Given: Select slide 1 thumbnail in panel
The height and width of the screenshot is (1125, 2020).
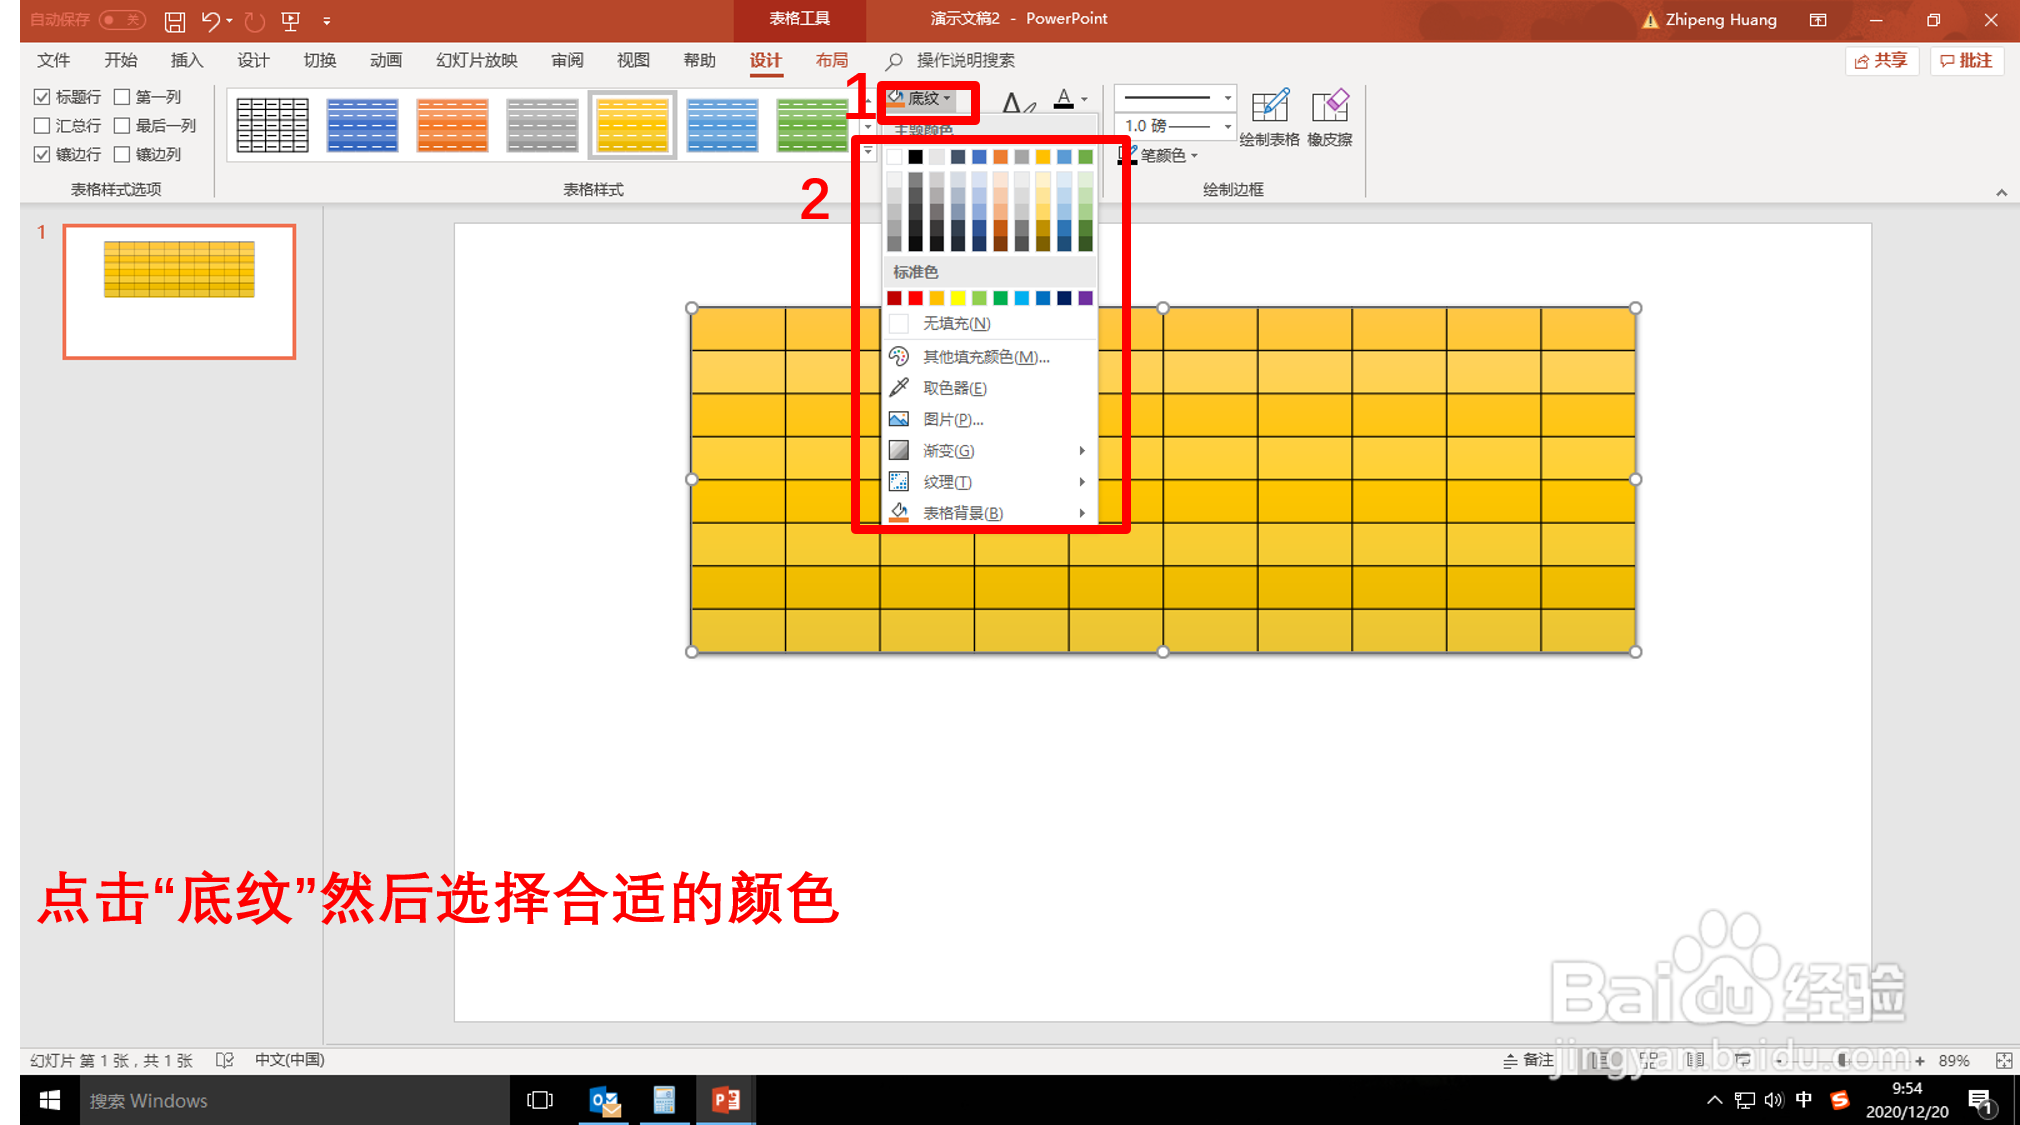Looking at the screenshot, I should coord(179,291).
